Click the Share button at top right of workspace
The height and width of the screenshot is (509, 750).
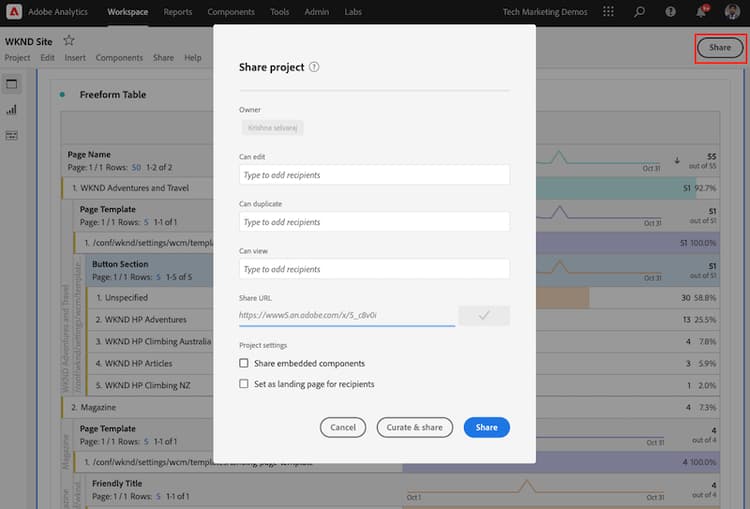coord(720,47)
